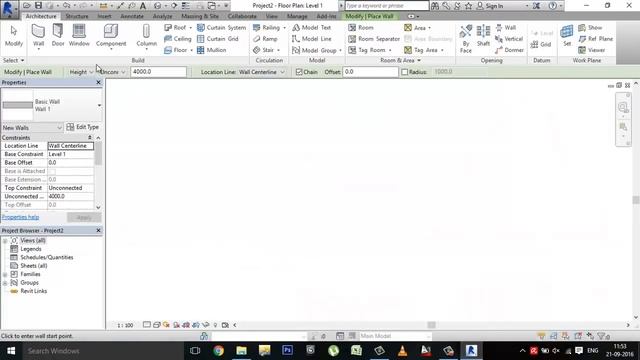640x360 pixels.
Task: Select the By Face opening tool
Action: 465,39
